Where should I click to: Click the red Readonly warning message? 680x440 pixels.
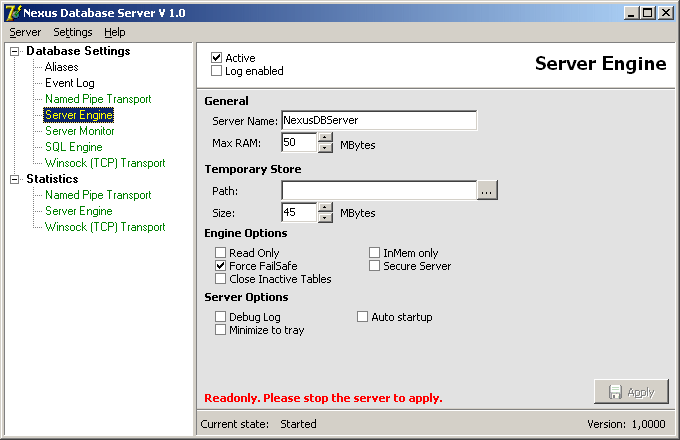click(x=324, y=398)
